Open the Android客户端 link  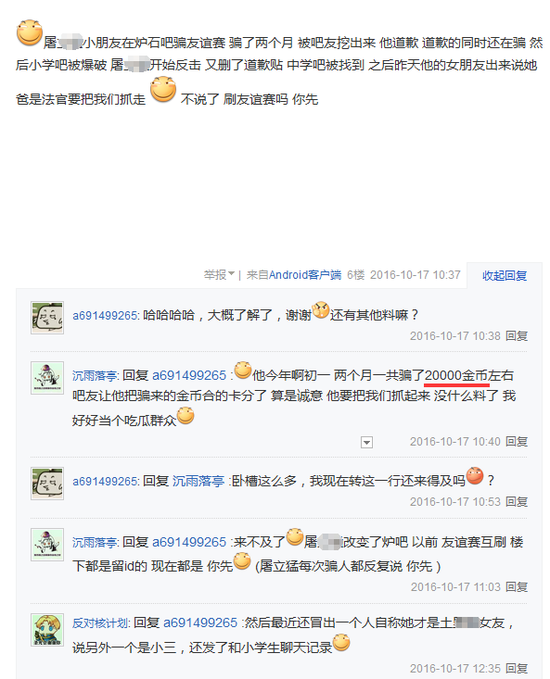click(305, 275)
